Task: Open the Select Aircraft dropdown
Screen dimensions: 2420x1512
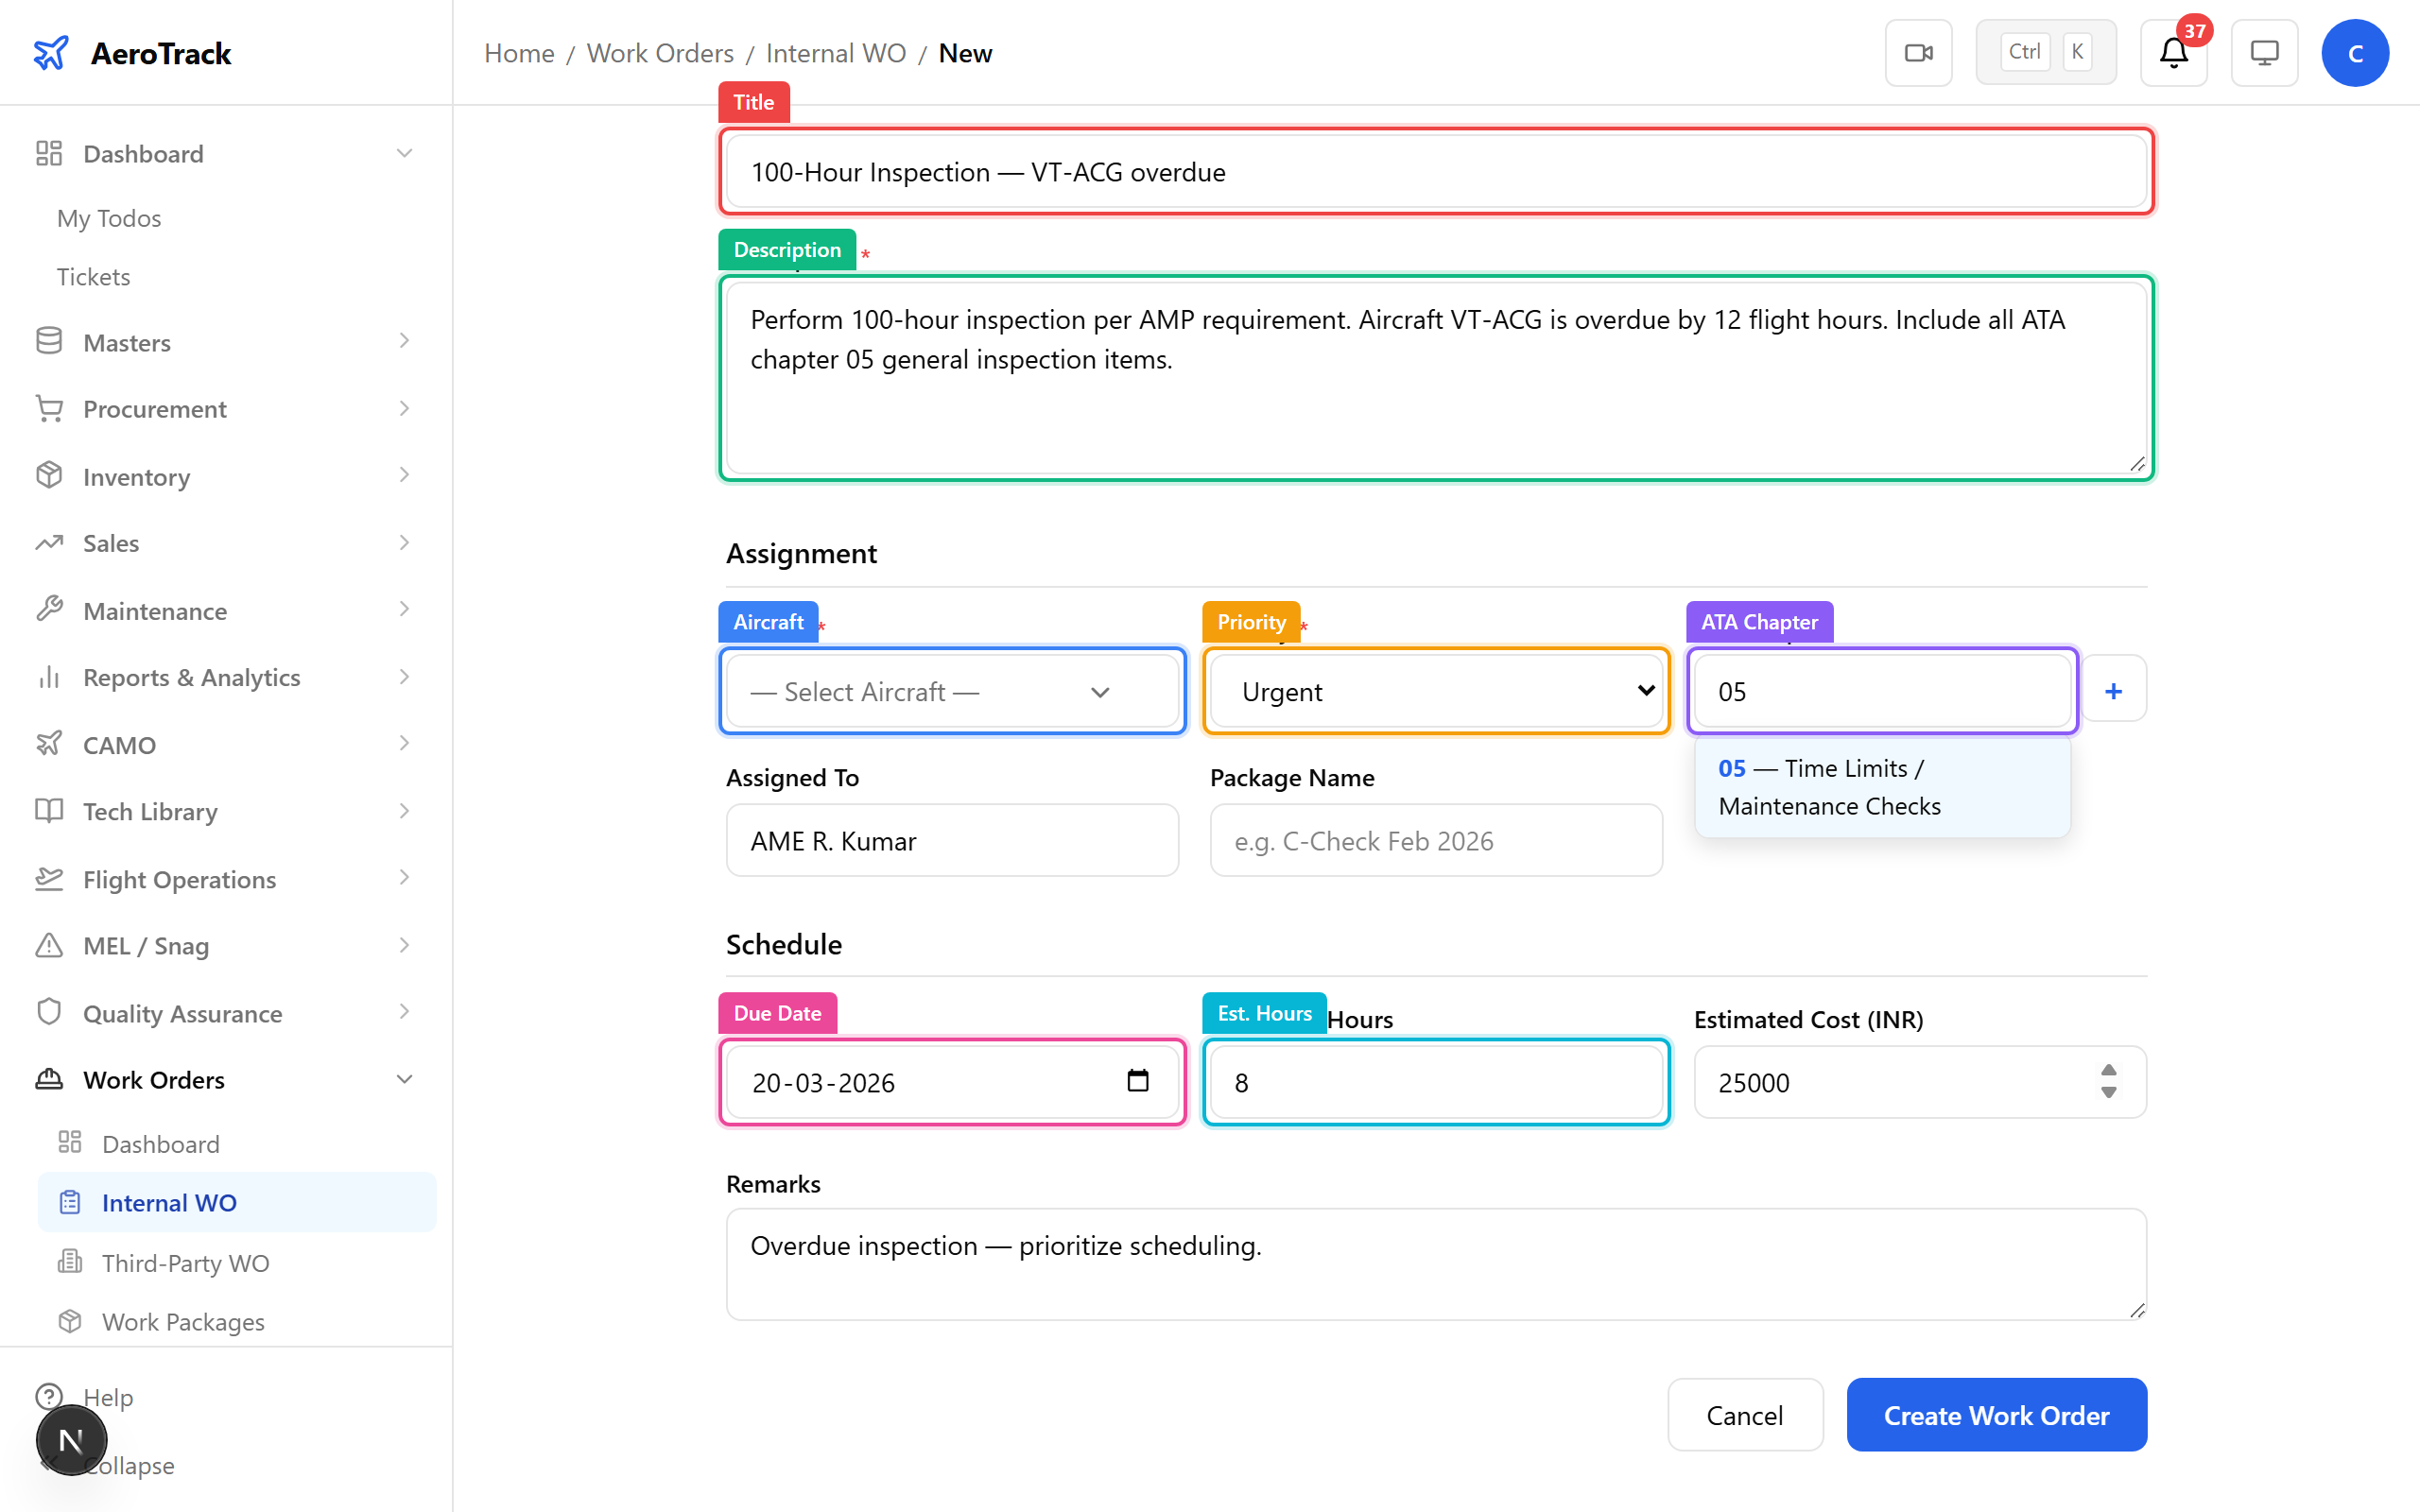Action: (x=951, y=691)
